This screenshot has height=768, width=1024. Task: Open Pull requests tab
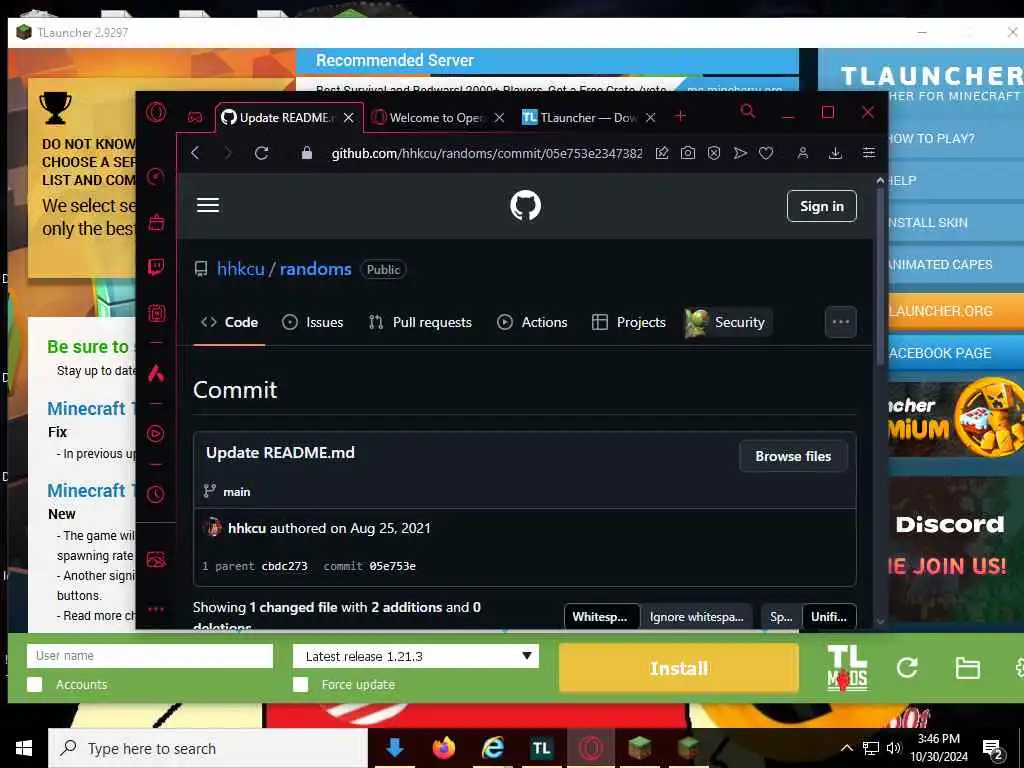[420, 322]
